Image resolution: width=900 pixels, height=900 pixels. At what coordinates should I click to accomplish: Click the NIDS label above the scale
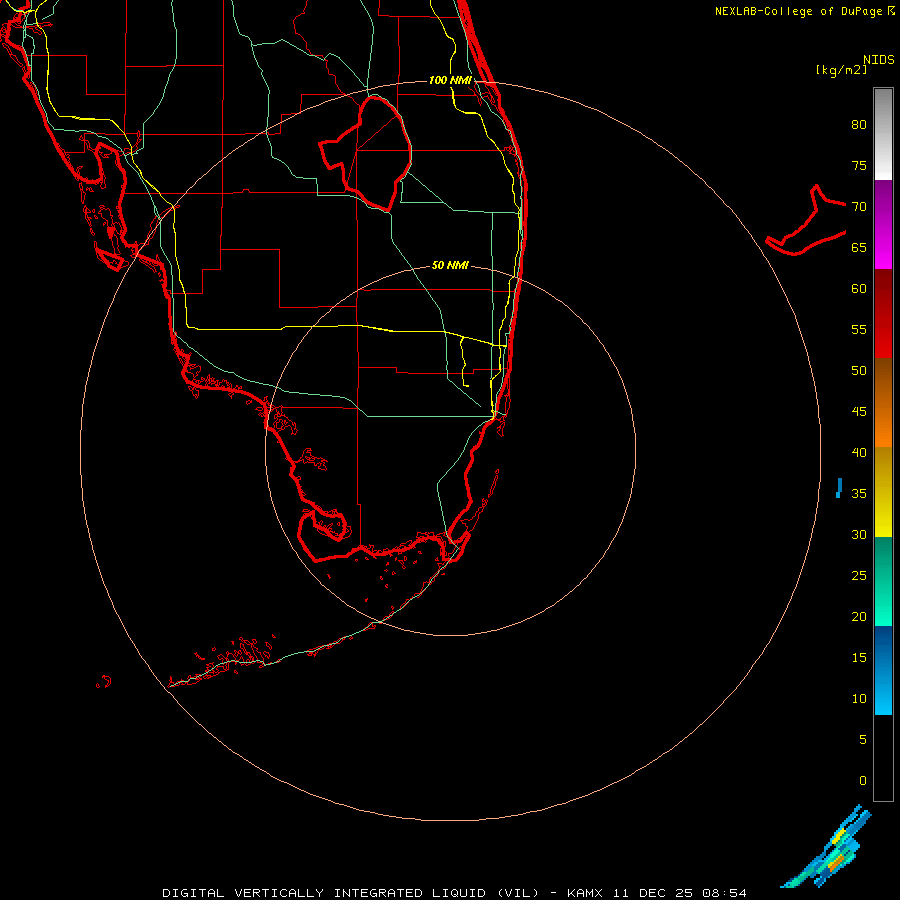pos(878,59)
